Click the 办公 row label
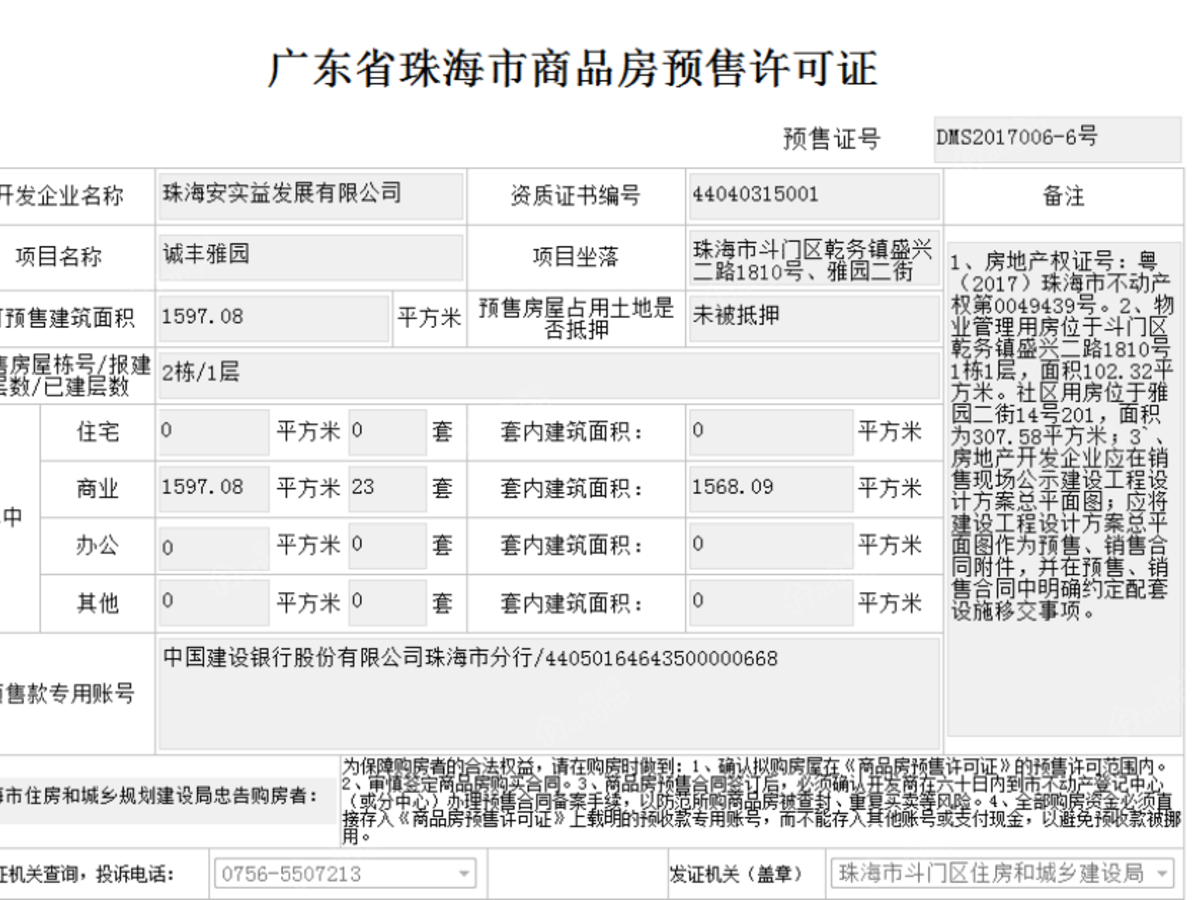This screenshot has height=900, width=1200. (x=97, y=546)
